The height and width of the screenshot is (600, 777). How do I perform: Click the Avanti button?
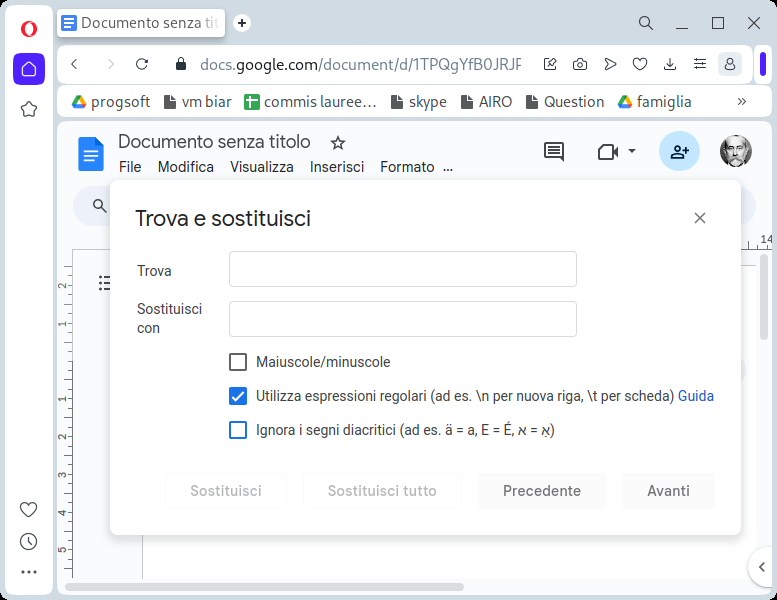coord(668,491)
